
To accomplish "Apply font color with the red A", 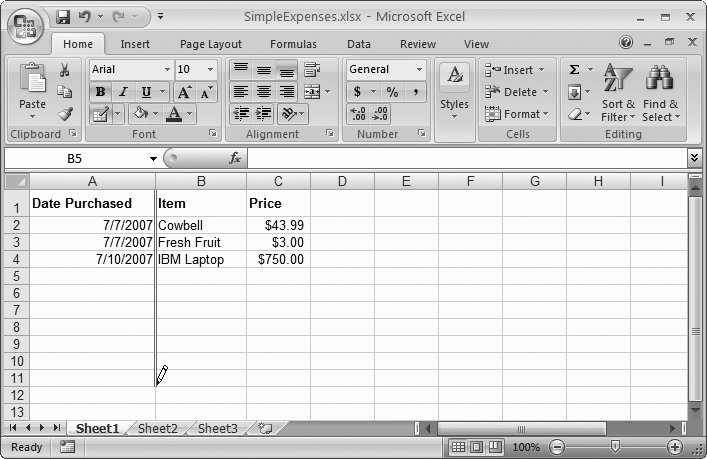I will [174, 114].
